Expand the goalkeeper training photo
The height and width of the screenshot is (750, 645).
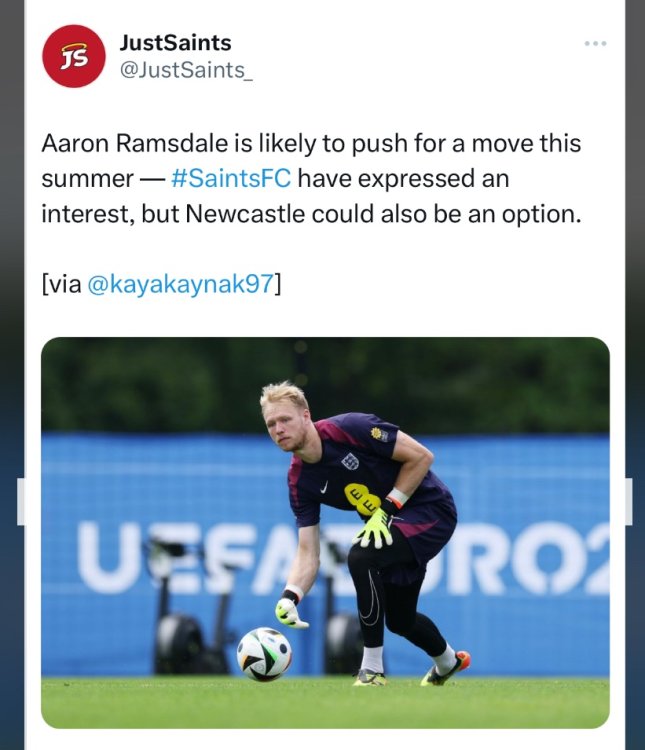pyautogui.click(x=325, y=532)
